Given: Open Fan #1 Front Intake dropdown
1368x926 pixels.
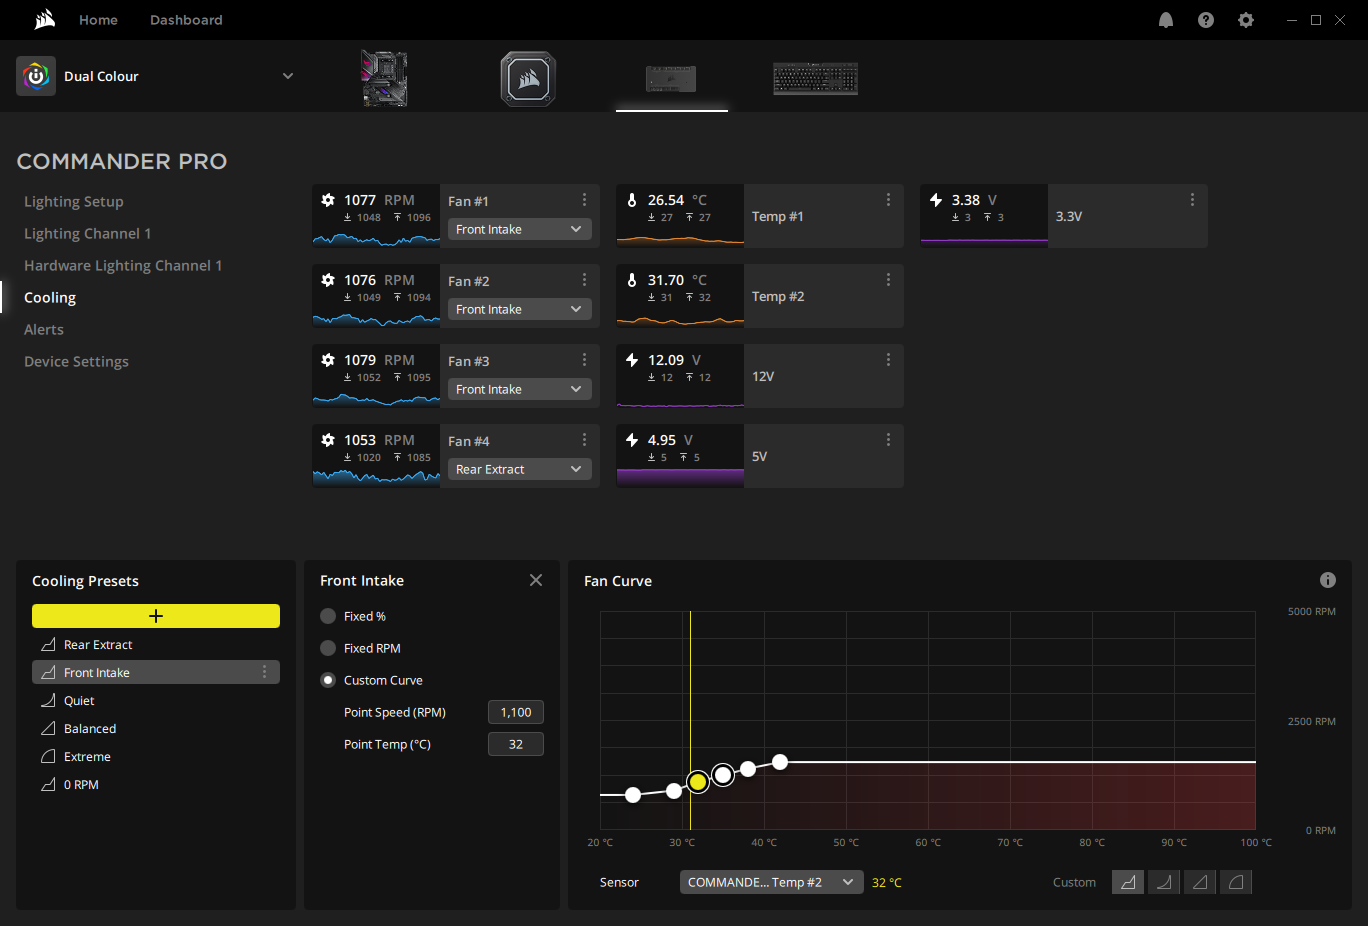Looking at the screenshot, I should (x=520, y=229).
